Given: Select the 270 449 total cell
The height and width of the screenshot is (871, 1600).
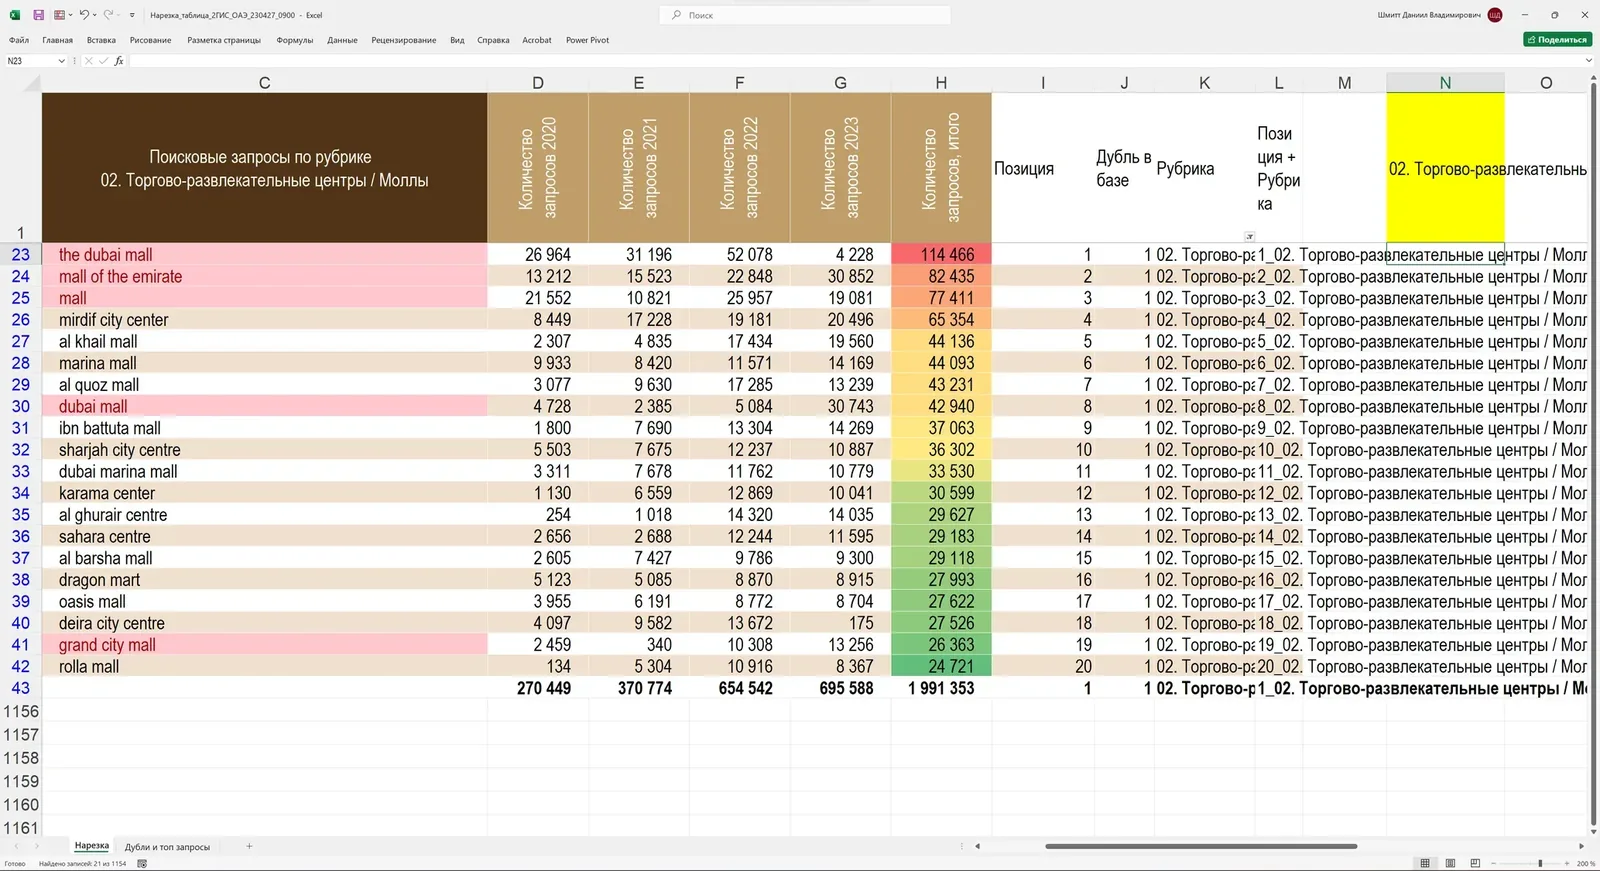Looking at the screenshot, I should [538, 688].
